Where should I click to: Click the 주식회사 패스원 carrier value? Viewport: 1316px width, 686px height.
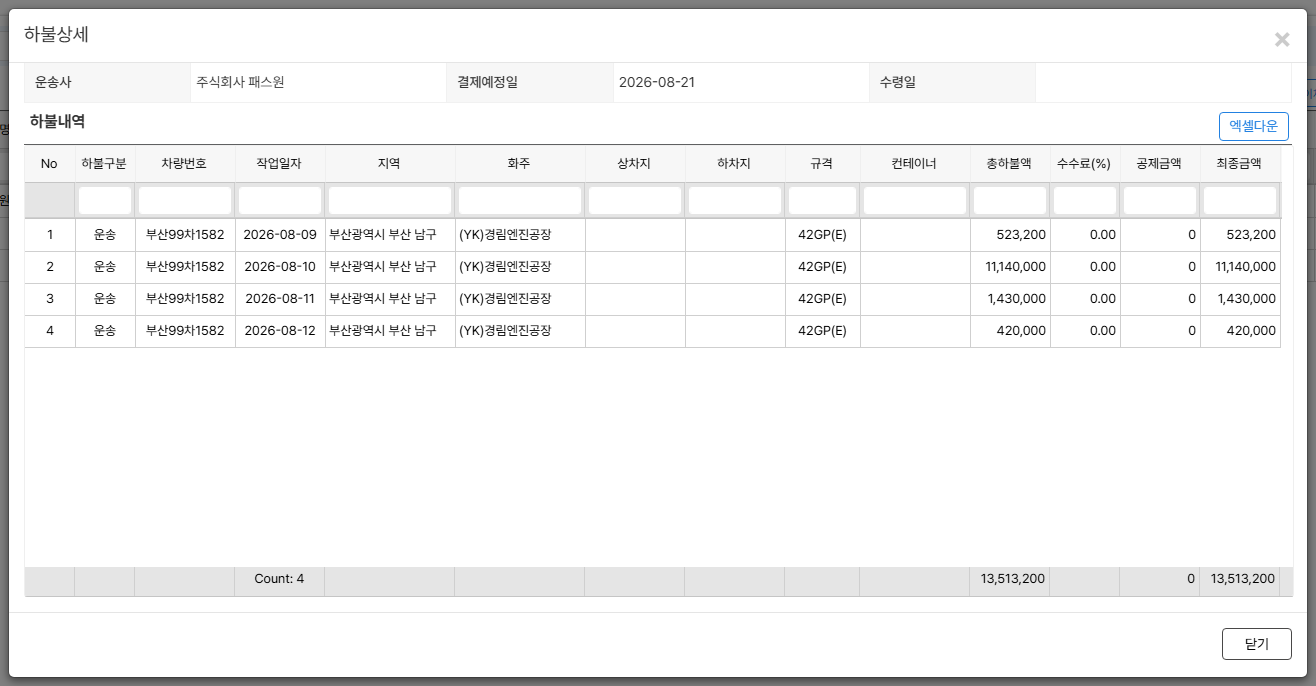coord(241,82)
